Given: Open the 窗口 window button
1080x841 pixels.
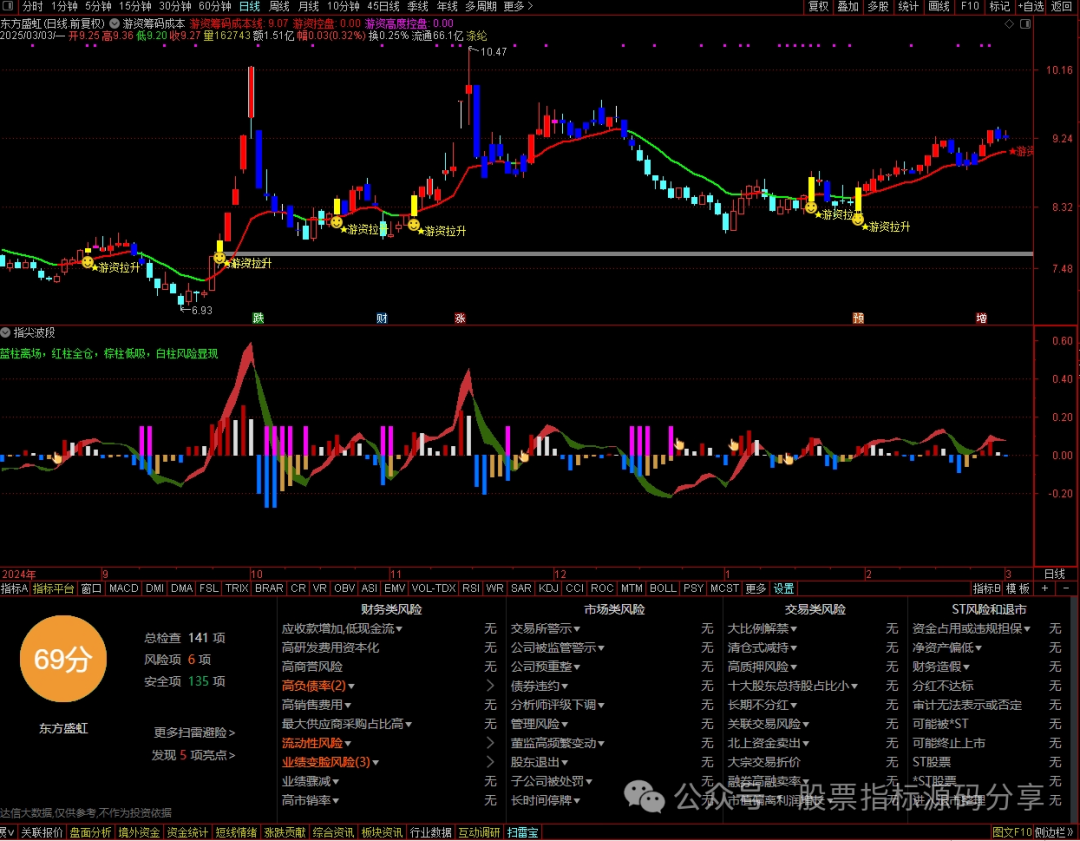Looking at the screenshot, I should pyautogui.click(x=91, y=588).
